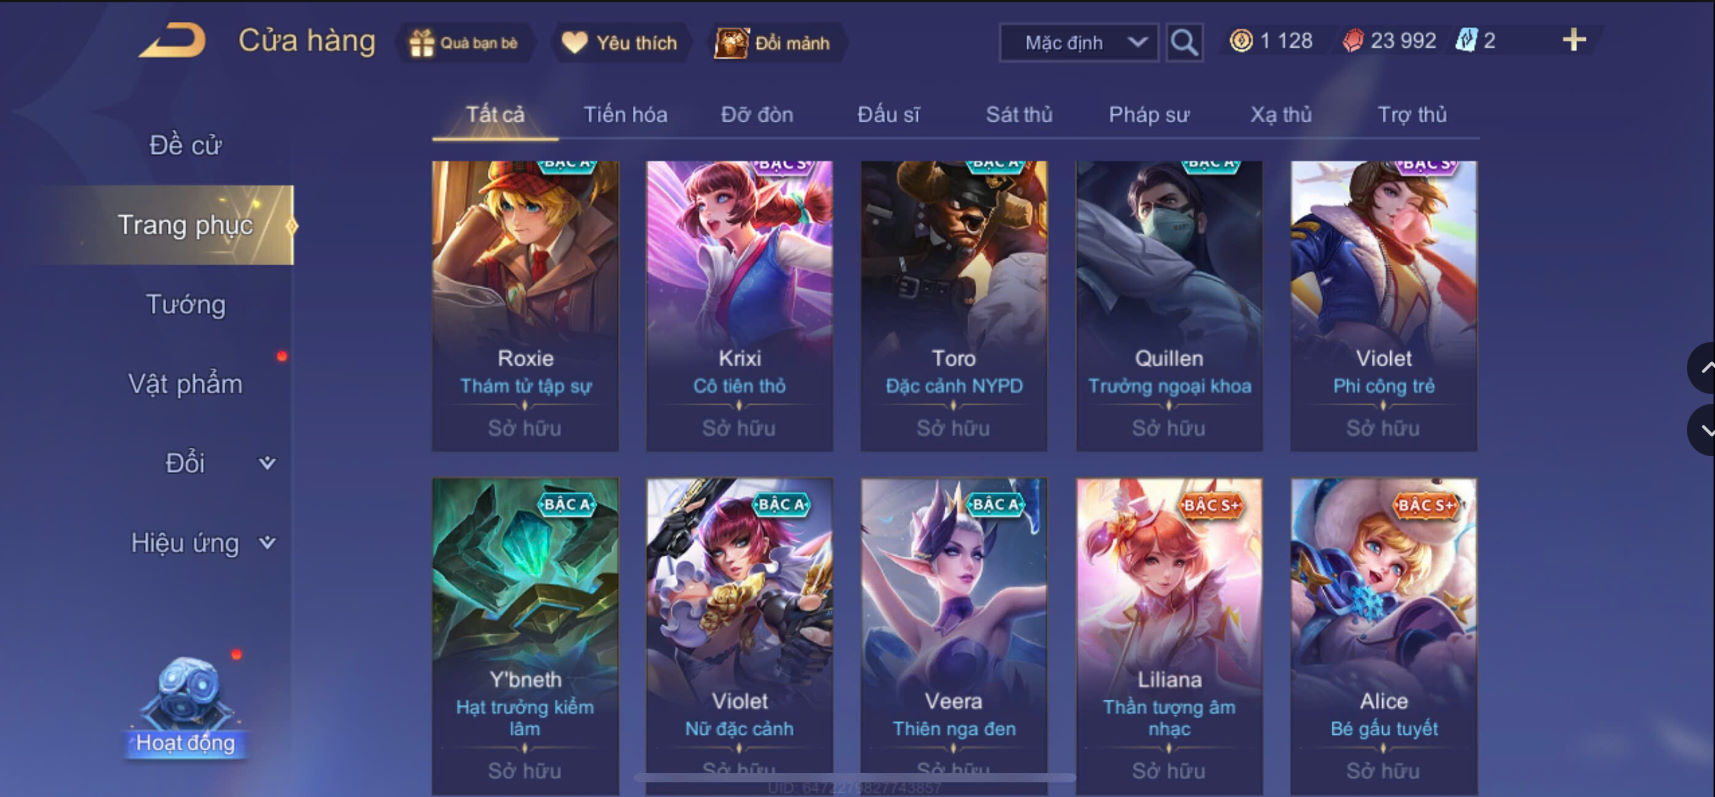The height and width of the screenshot is (797, 1715).
Task: Open the Mặc định sort dropdown
Action: (1079, 42)
